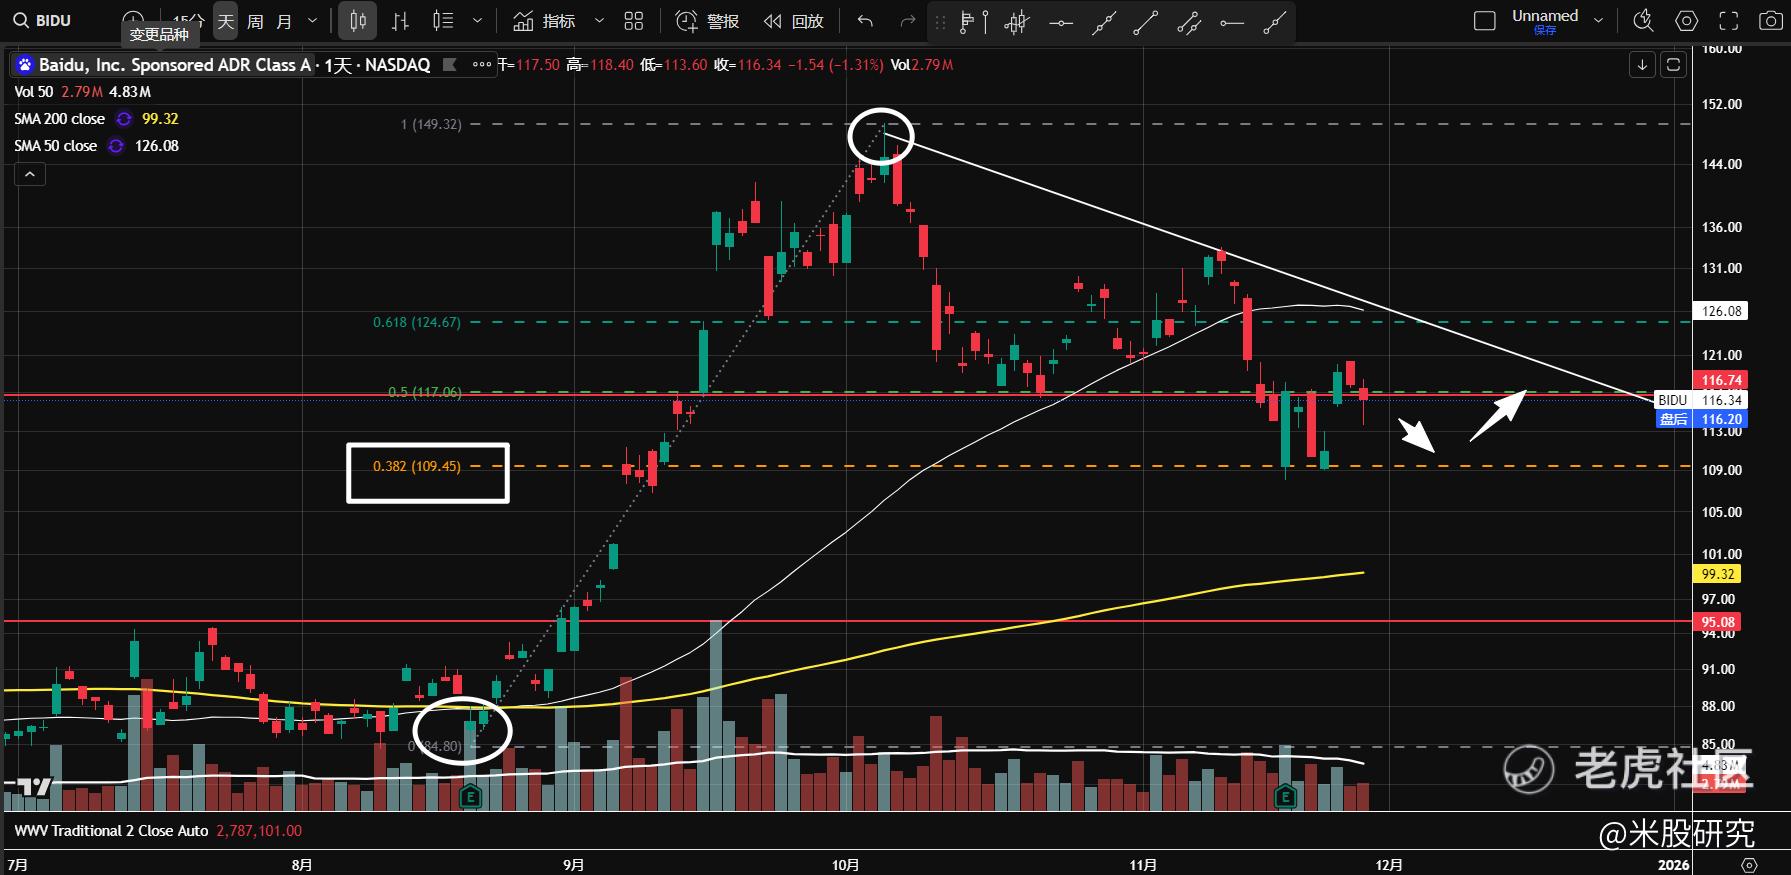Expand the favorite indicators dropdown arrow
Viewport: 1791px width, 875px height.
coord(599,21)
